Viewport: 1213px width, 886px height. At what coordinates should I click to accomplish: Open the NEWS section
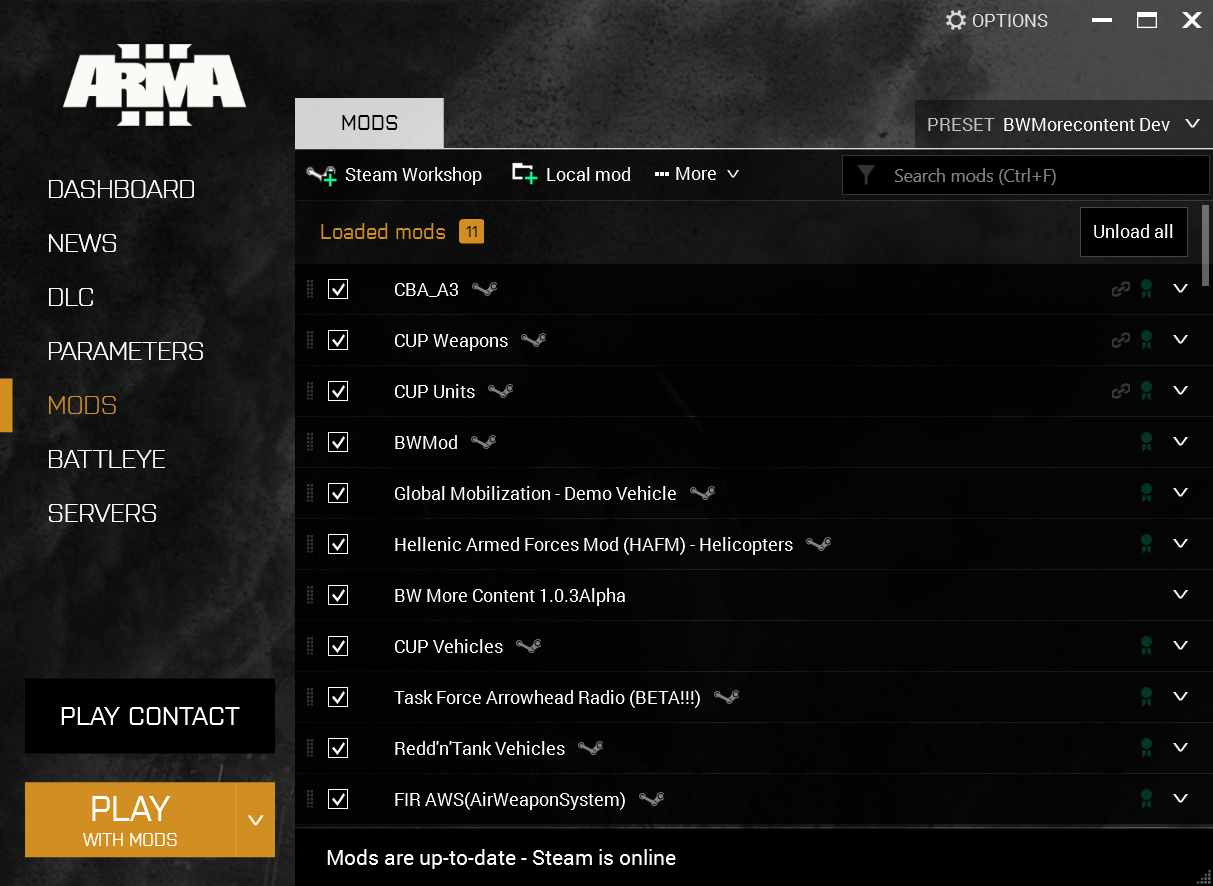pos(82,243)
